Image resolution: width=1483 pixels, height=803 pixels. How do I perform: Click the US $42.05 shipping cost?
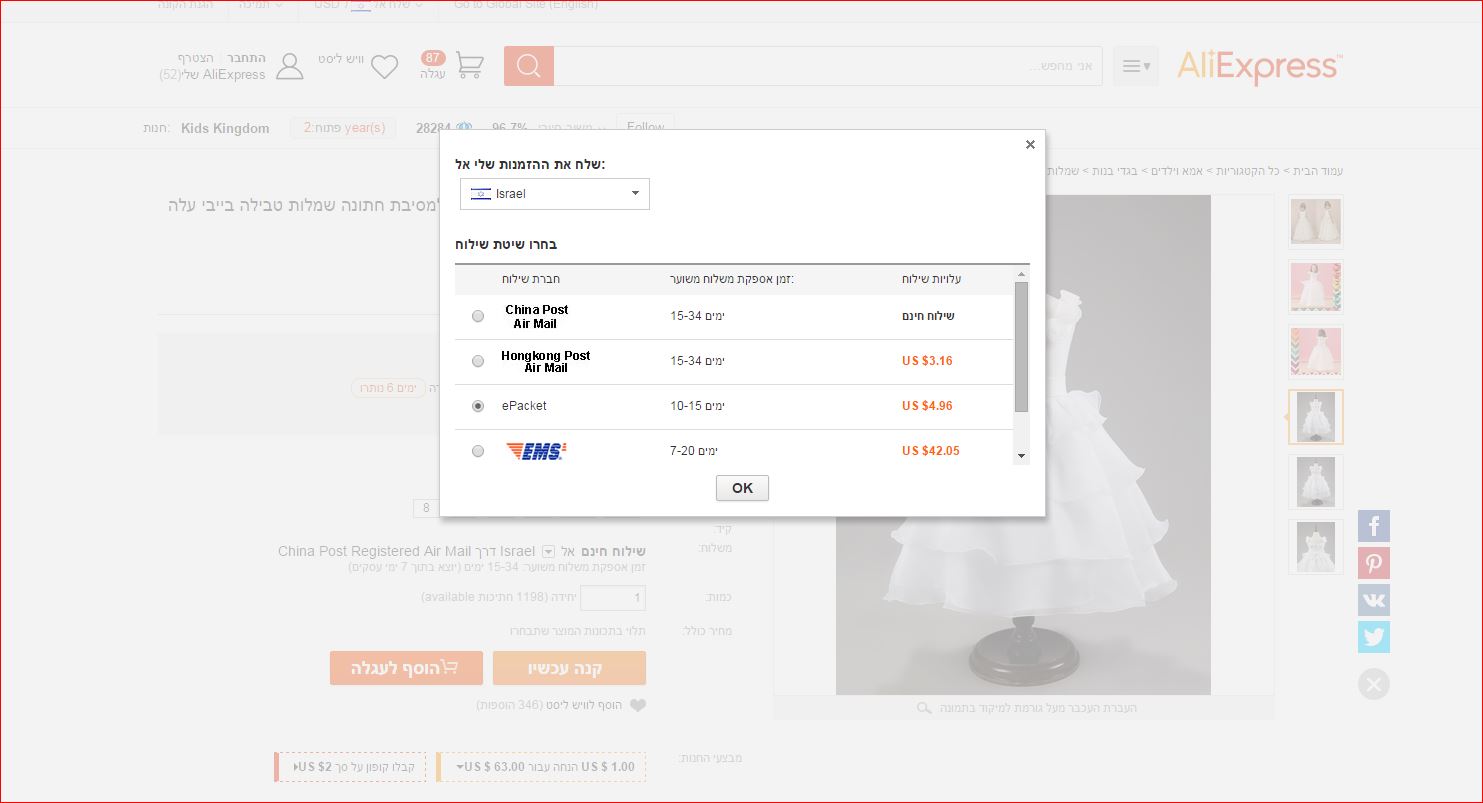pos(930,451)
